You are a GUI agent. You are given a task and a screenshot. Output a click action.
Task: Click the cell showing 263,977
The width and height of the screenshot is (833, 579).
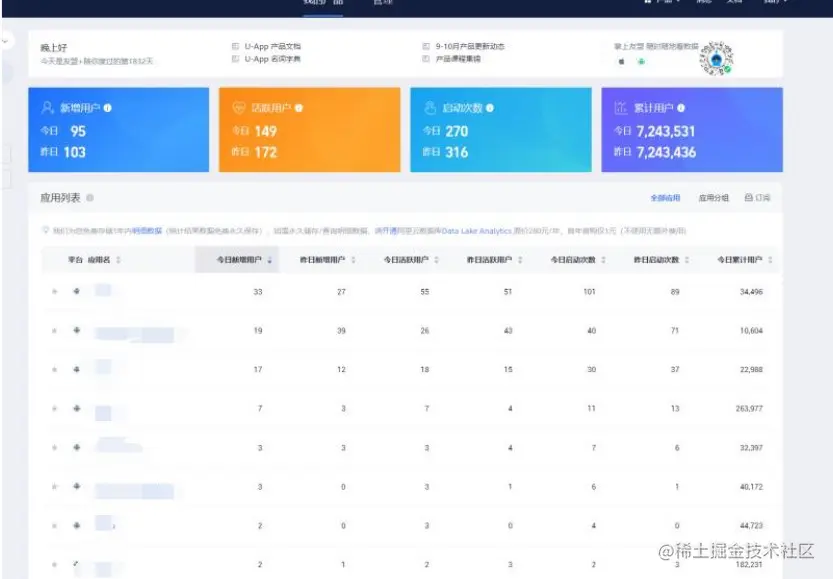click(x=749, y=408)
